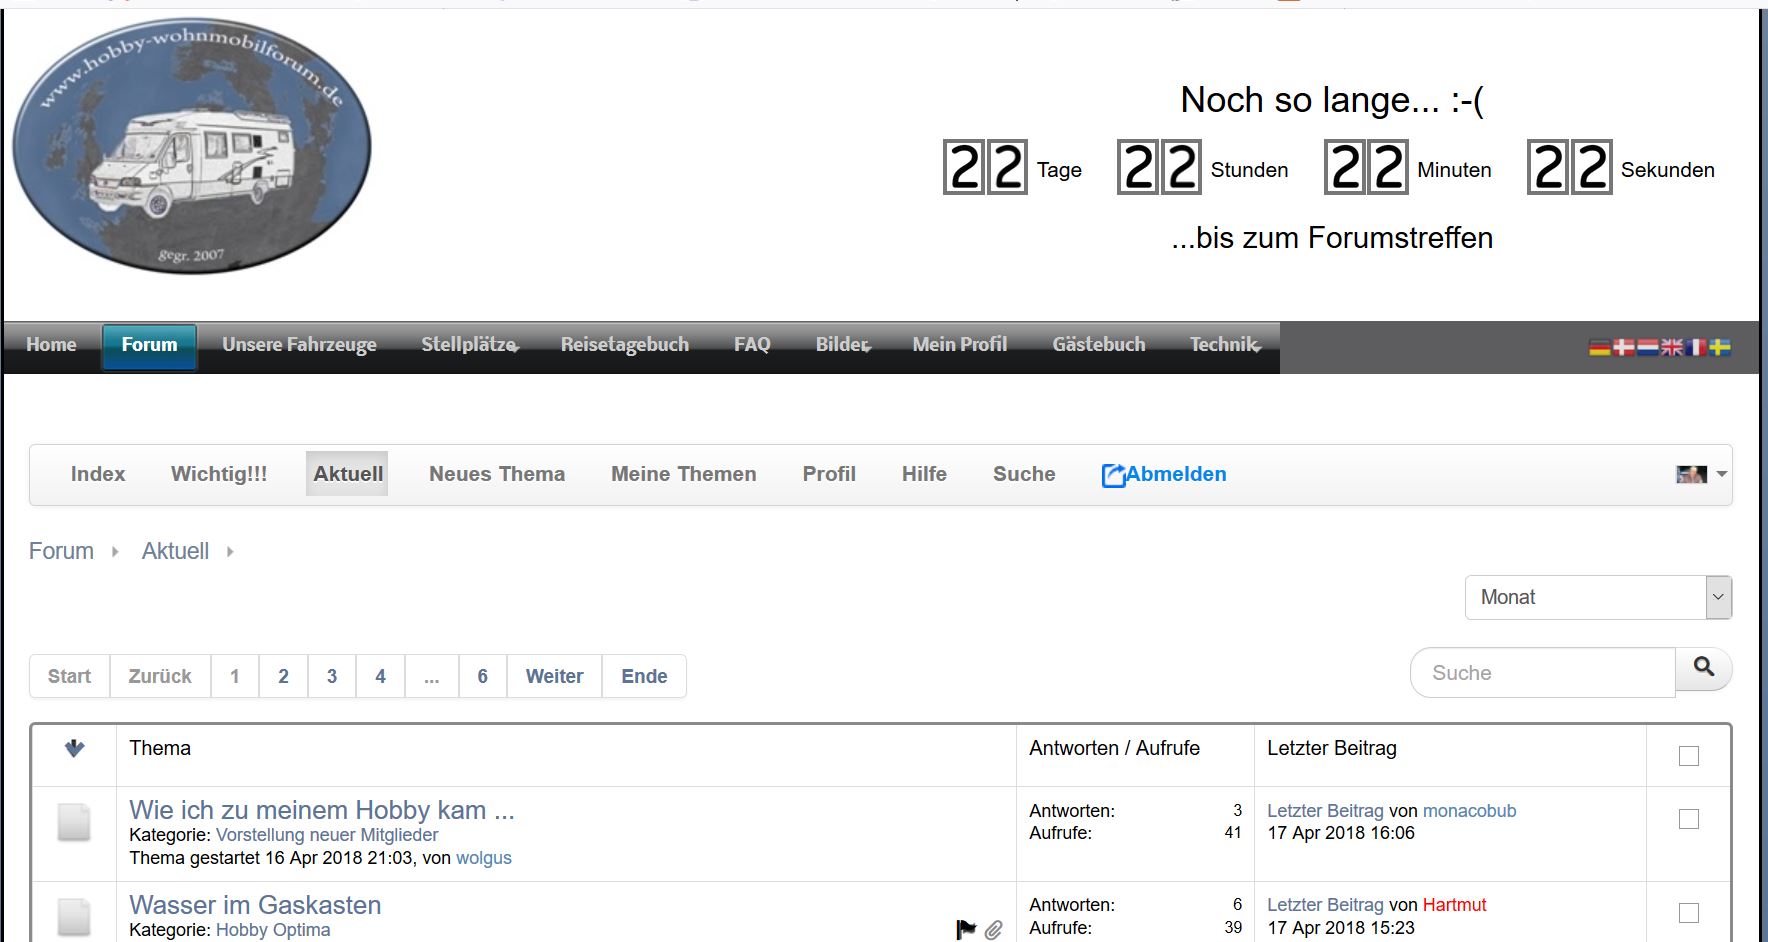The width and height of the screenshot is (1768, 942).
Task: Switch site language with the German flag
Action: [x=1599, y=348]
